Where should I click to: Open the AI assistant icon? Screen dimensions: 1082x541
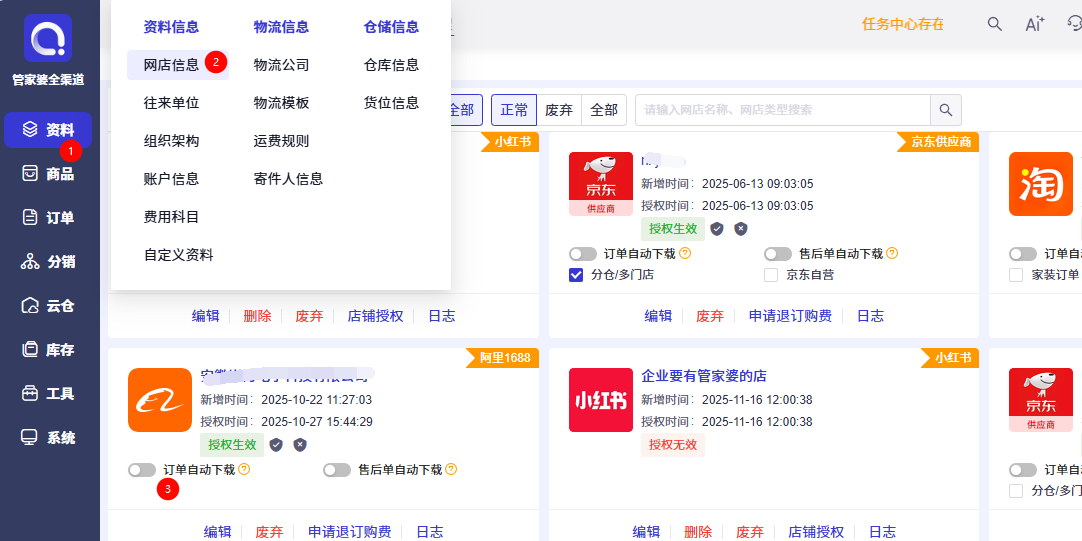[x=1034, y=24]
